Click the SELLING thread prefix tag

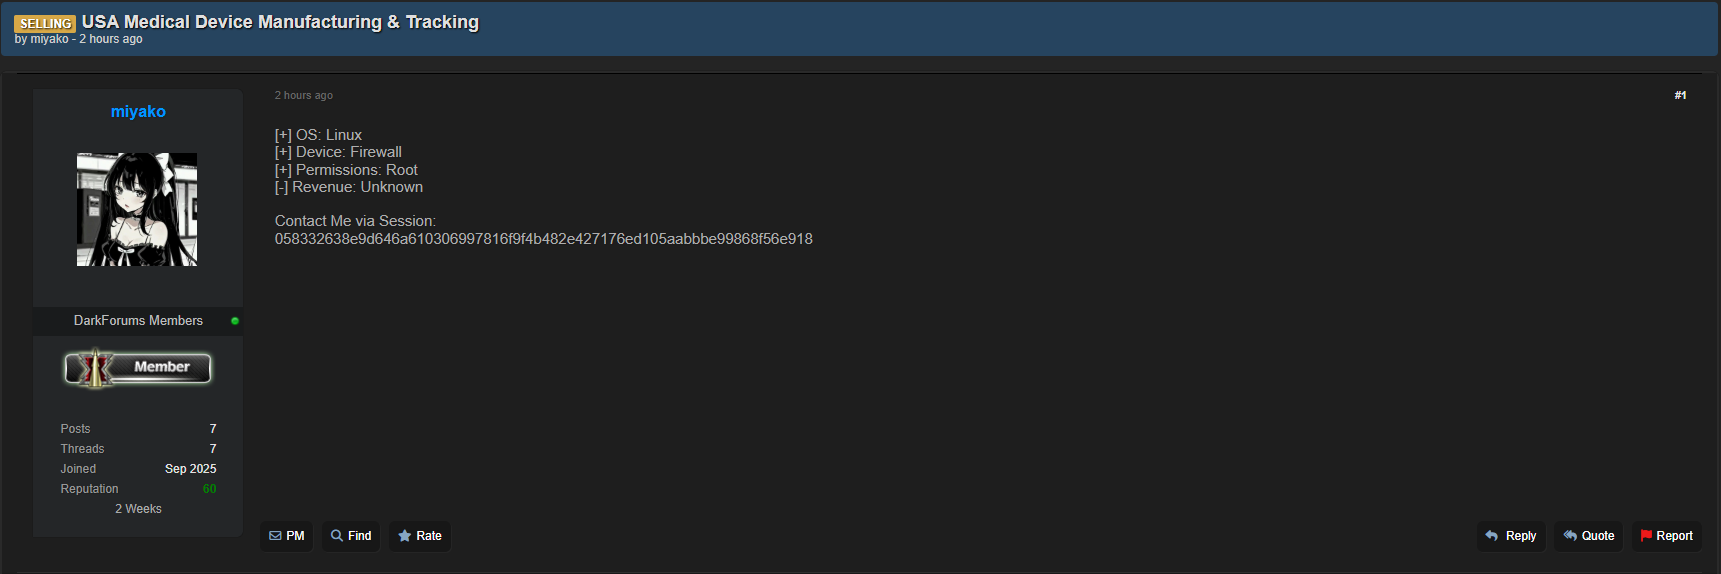pyautogui.click(x=45, y=23)
